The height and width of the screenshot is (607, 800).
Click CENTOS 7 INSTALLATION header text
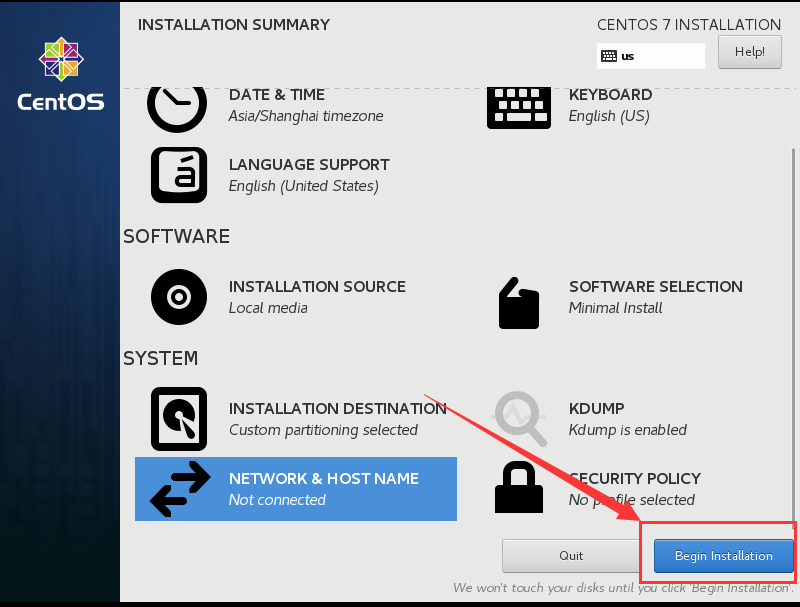point(689,25)
